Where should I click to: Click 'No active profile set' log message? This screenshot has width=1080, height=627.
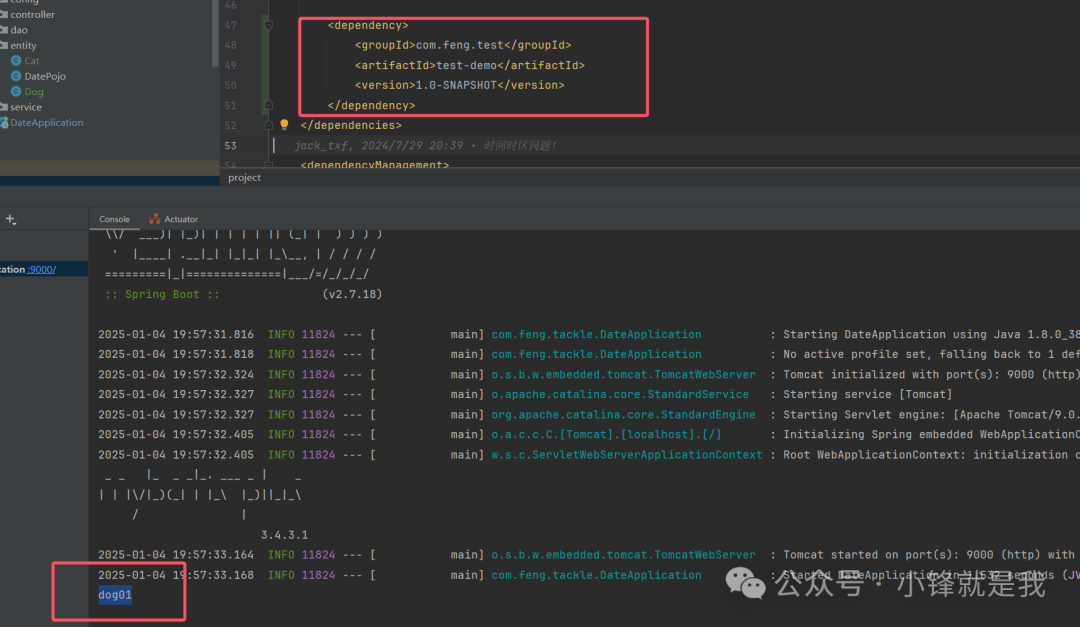[x=931, y=354]
